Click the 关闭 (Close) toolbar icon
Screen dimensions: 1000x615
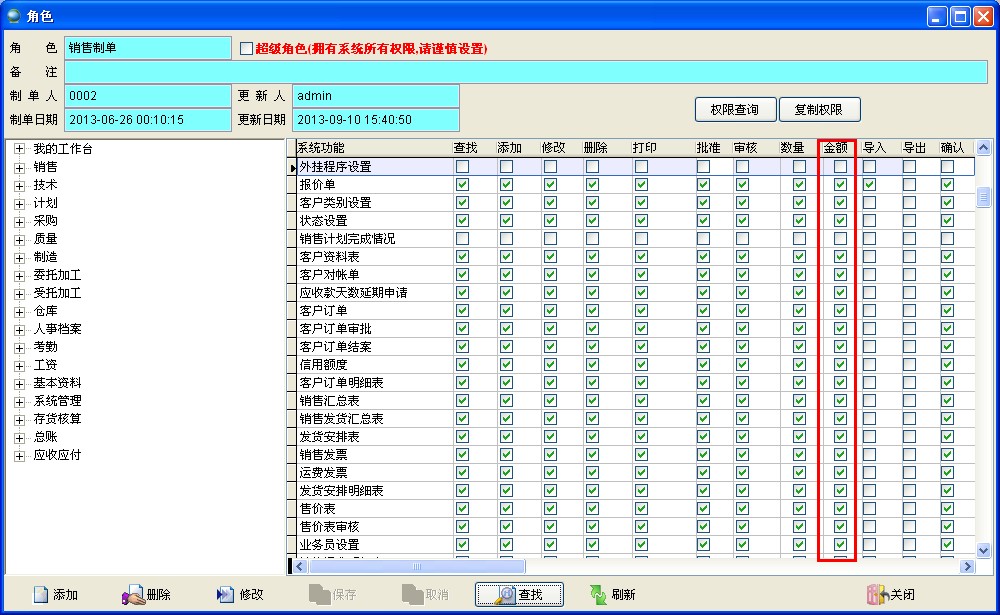pos(877,594)
